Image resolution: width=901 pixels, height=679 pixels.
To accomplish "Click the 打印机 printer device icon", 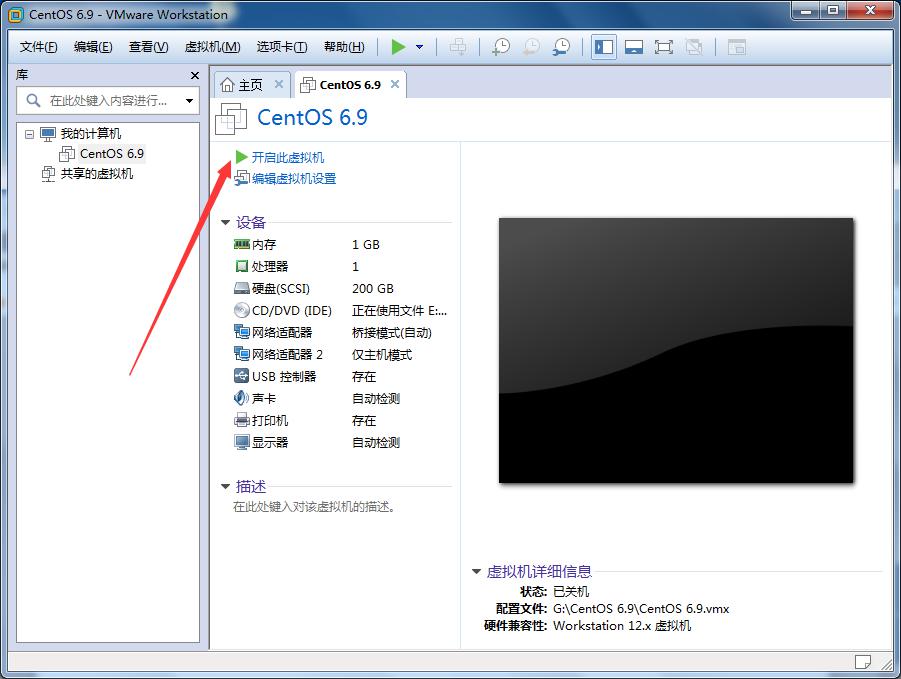I will [241, 420].
